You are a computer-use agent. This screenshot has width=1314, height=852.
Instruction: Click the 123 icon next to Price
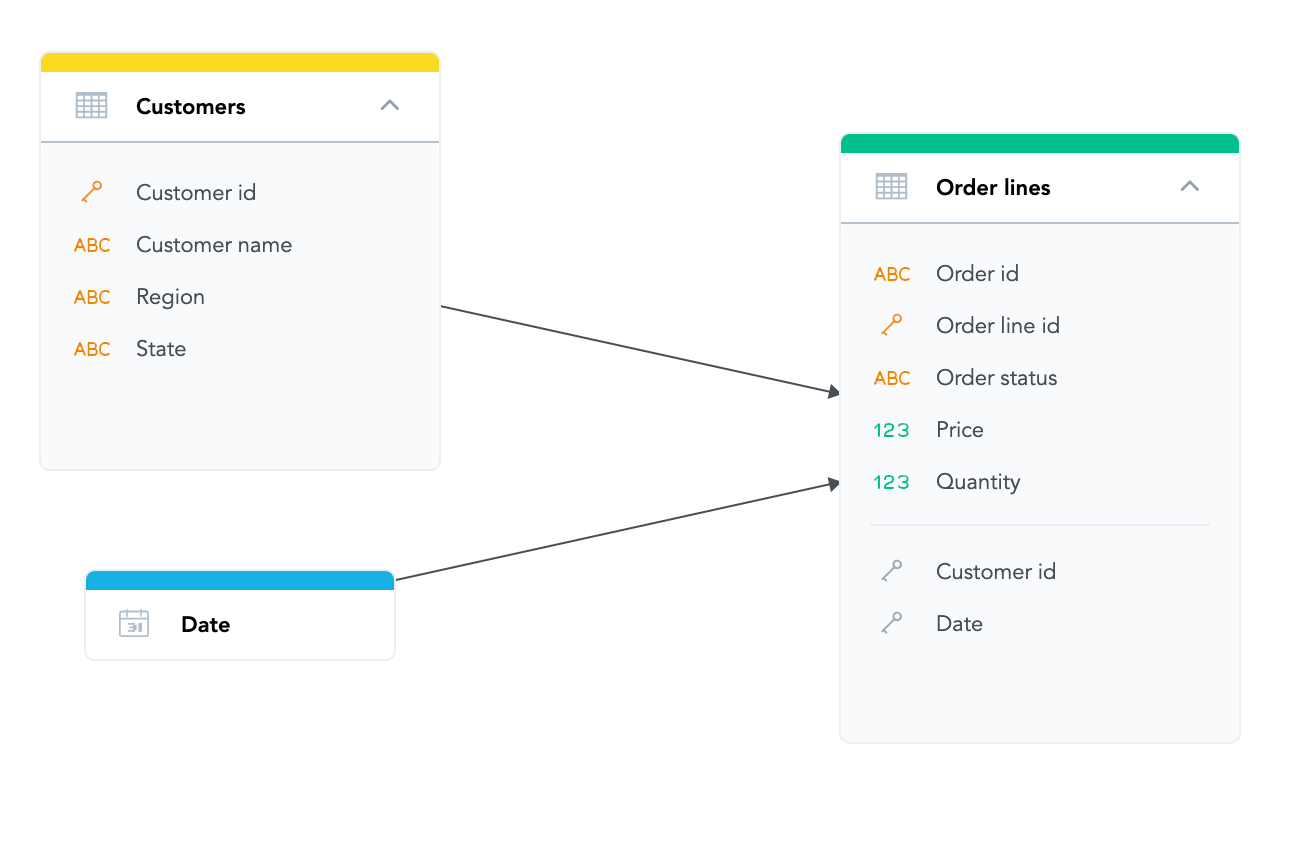coord(891,430)
